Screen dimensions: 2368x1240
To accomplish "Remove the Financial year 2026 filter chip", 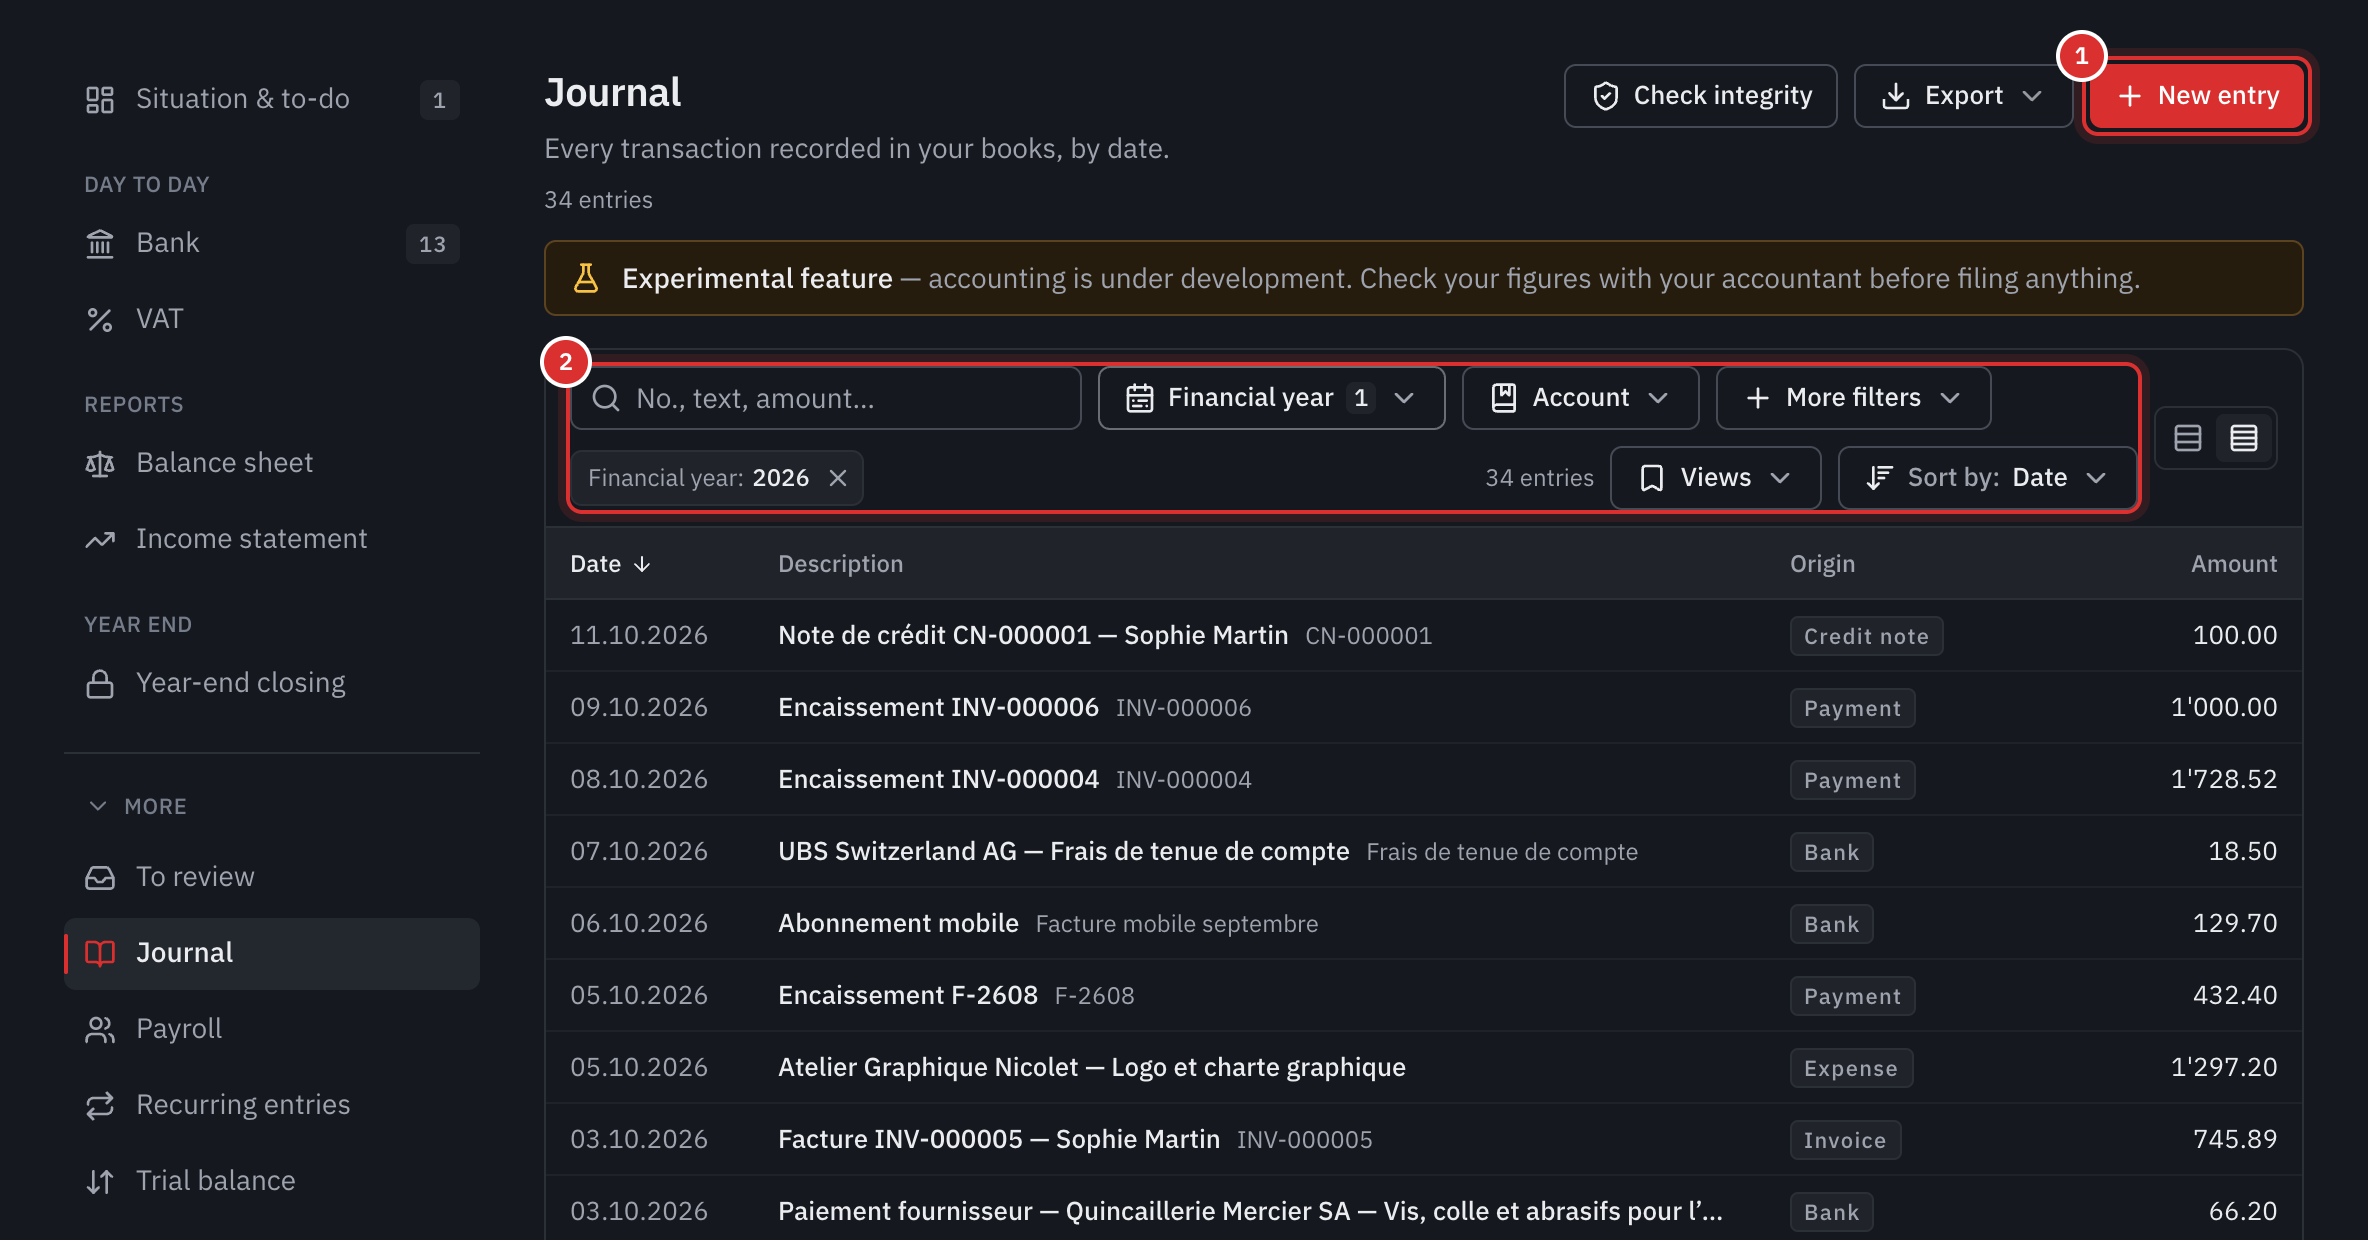I will tap(838, 478).
